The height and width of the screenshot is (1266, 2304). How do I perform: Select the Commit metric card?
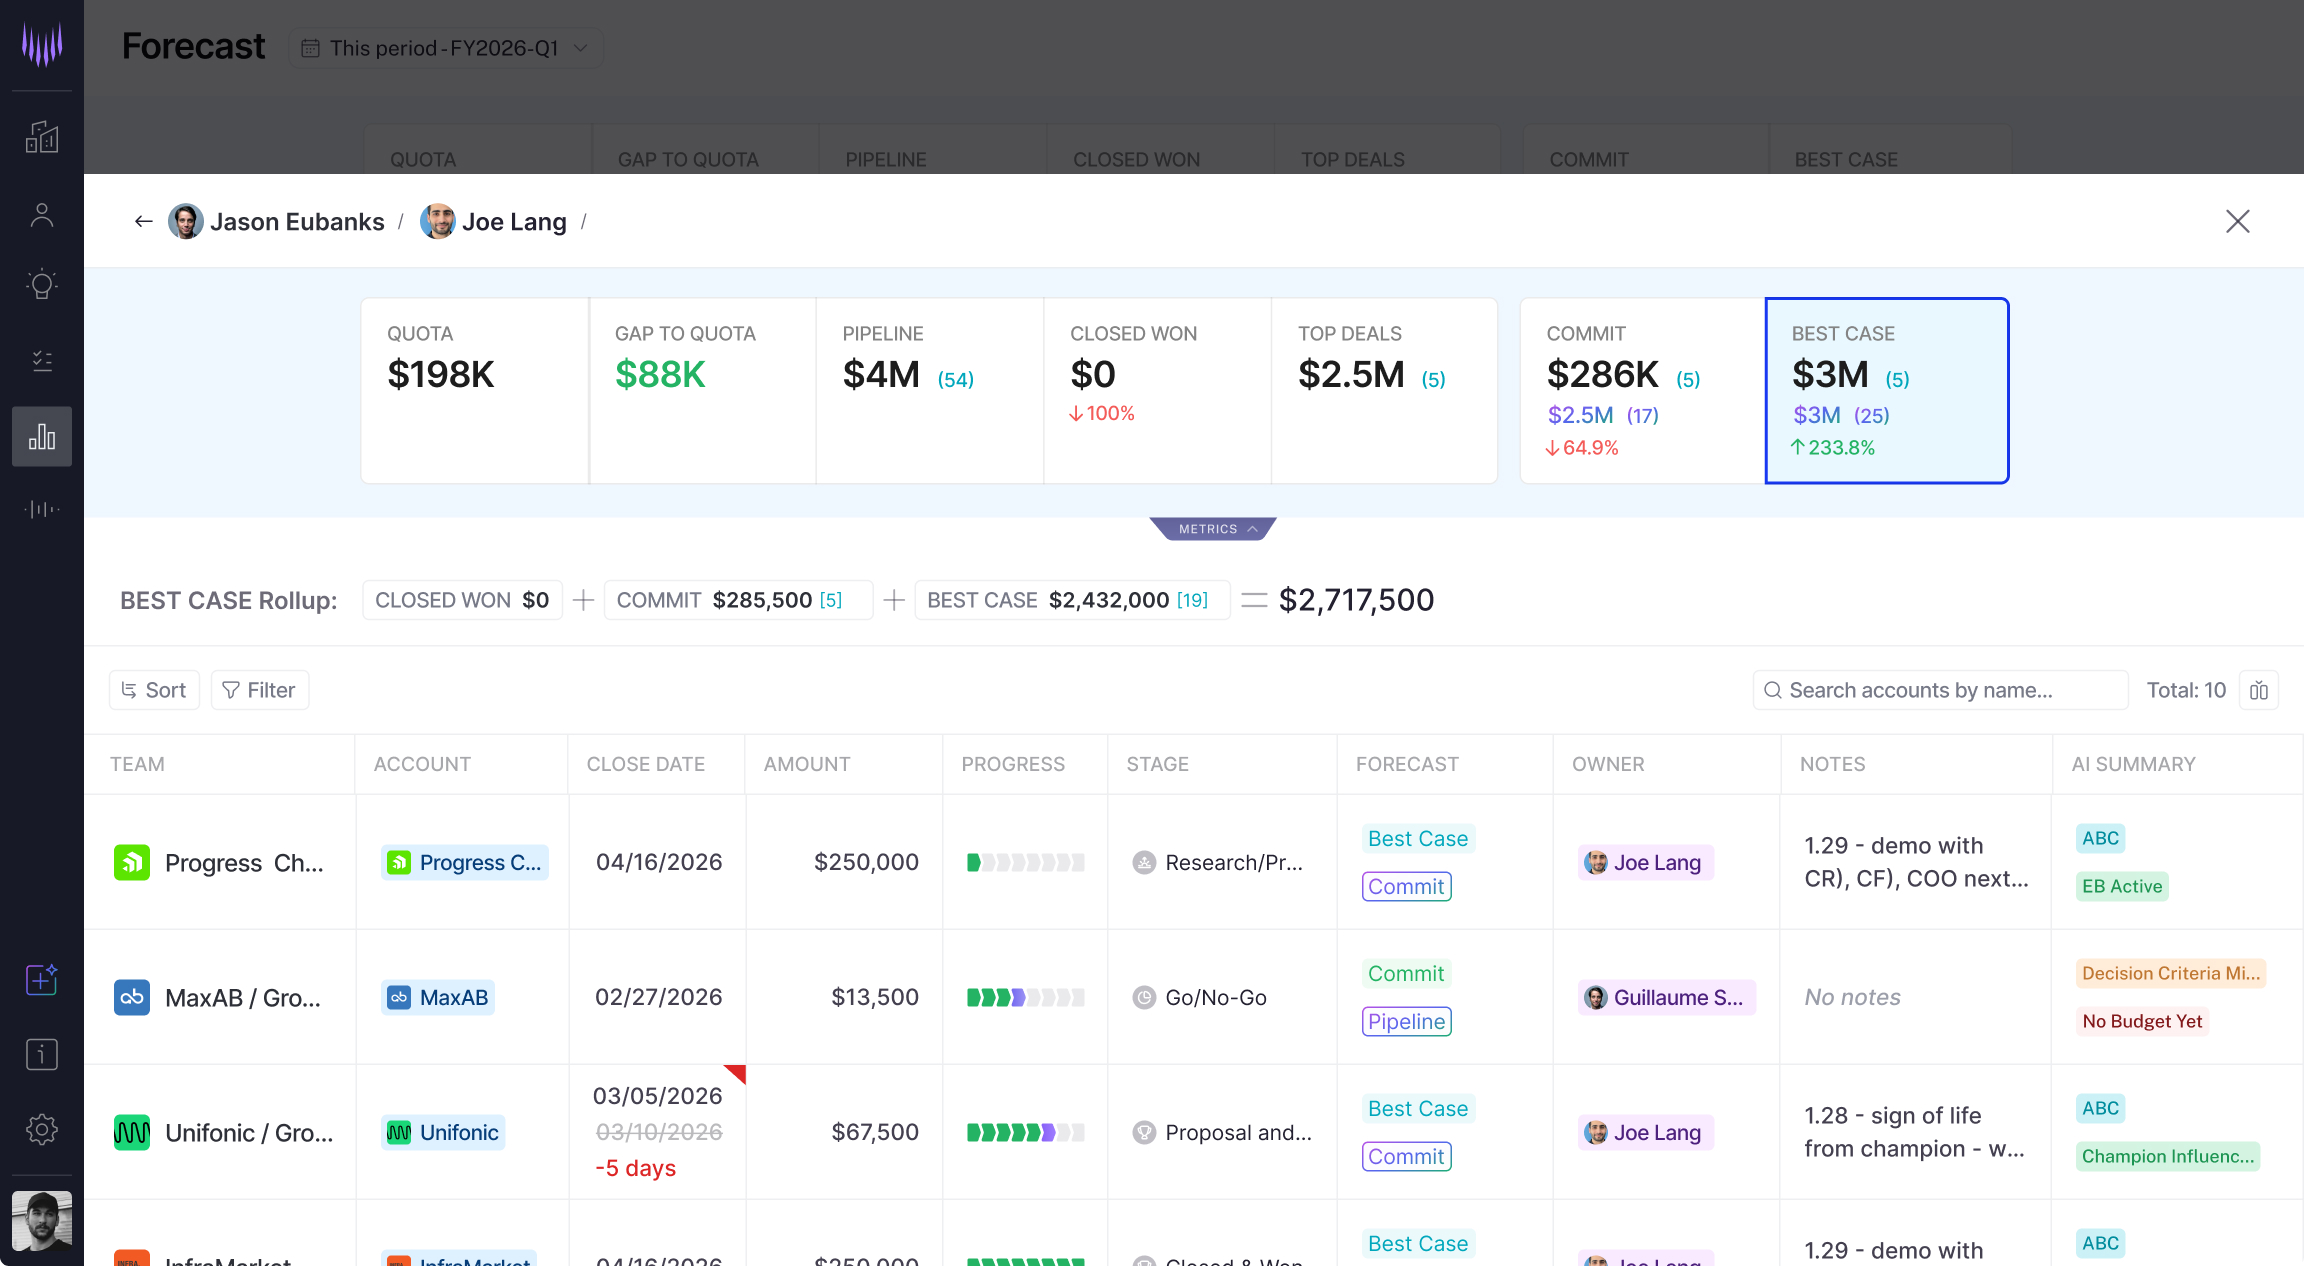tap(1641, 390)
